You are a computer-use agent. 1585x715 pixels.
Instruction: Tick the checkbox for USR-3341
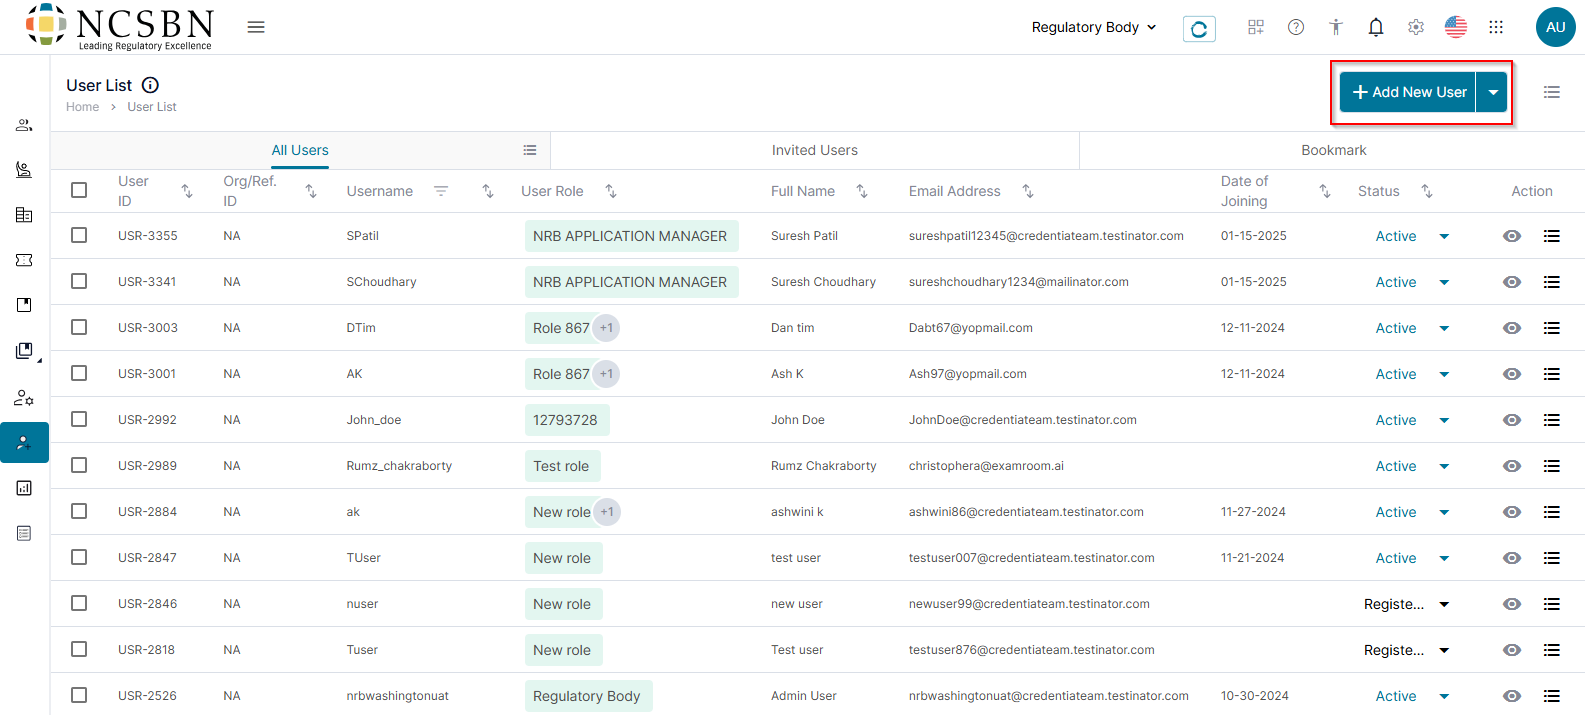[x=79, y=281]
